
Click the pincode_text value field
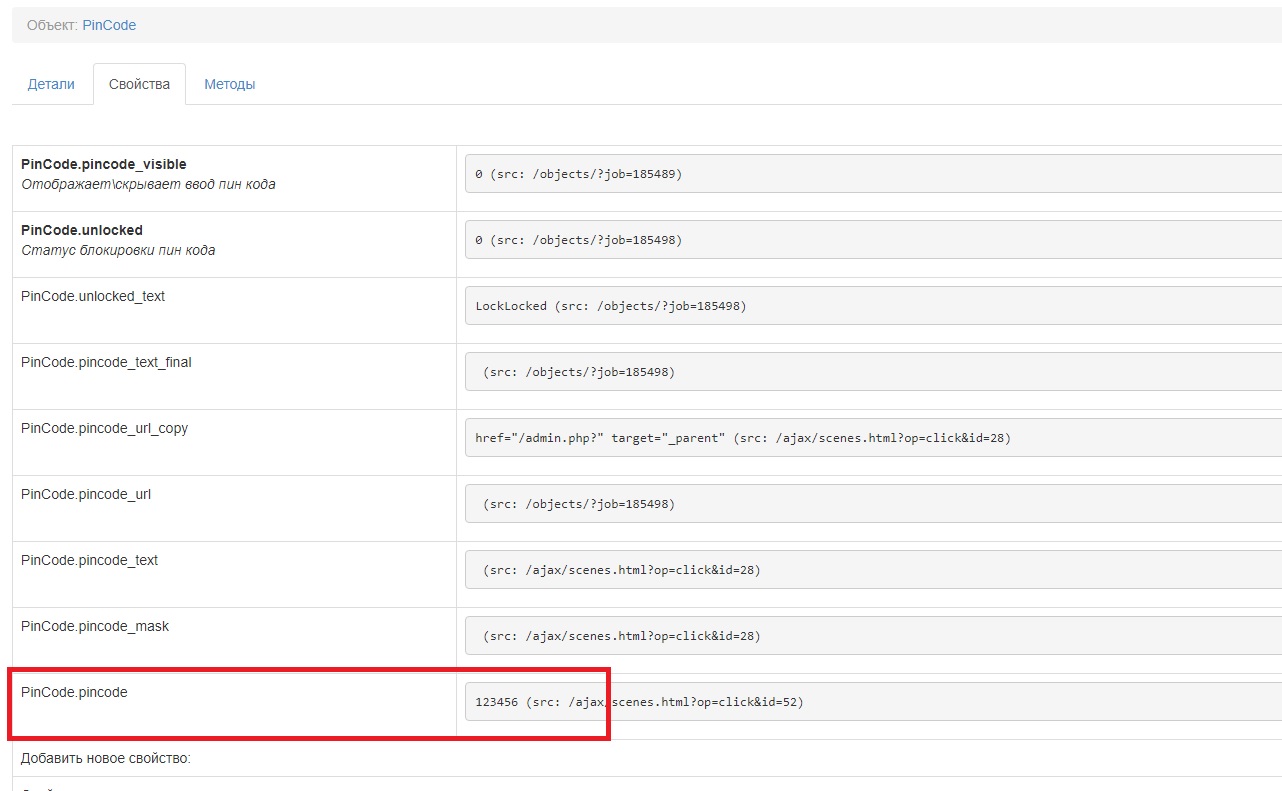[x=872, y=570]
